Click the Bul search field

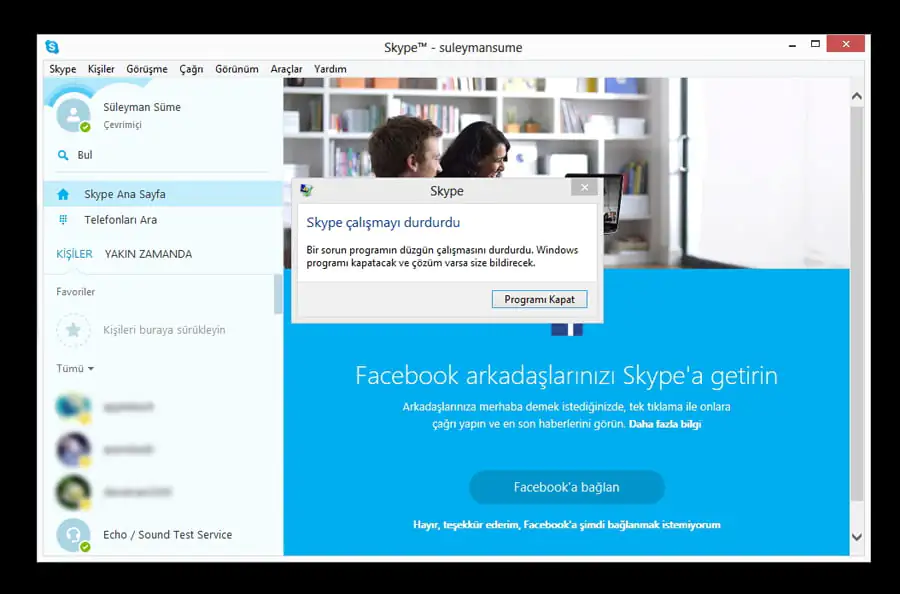(x=163, y=155)
